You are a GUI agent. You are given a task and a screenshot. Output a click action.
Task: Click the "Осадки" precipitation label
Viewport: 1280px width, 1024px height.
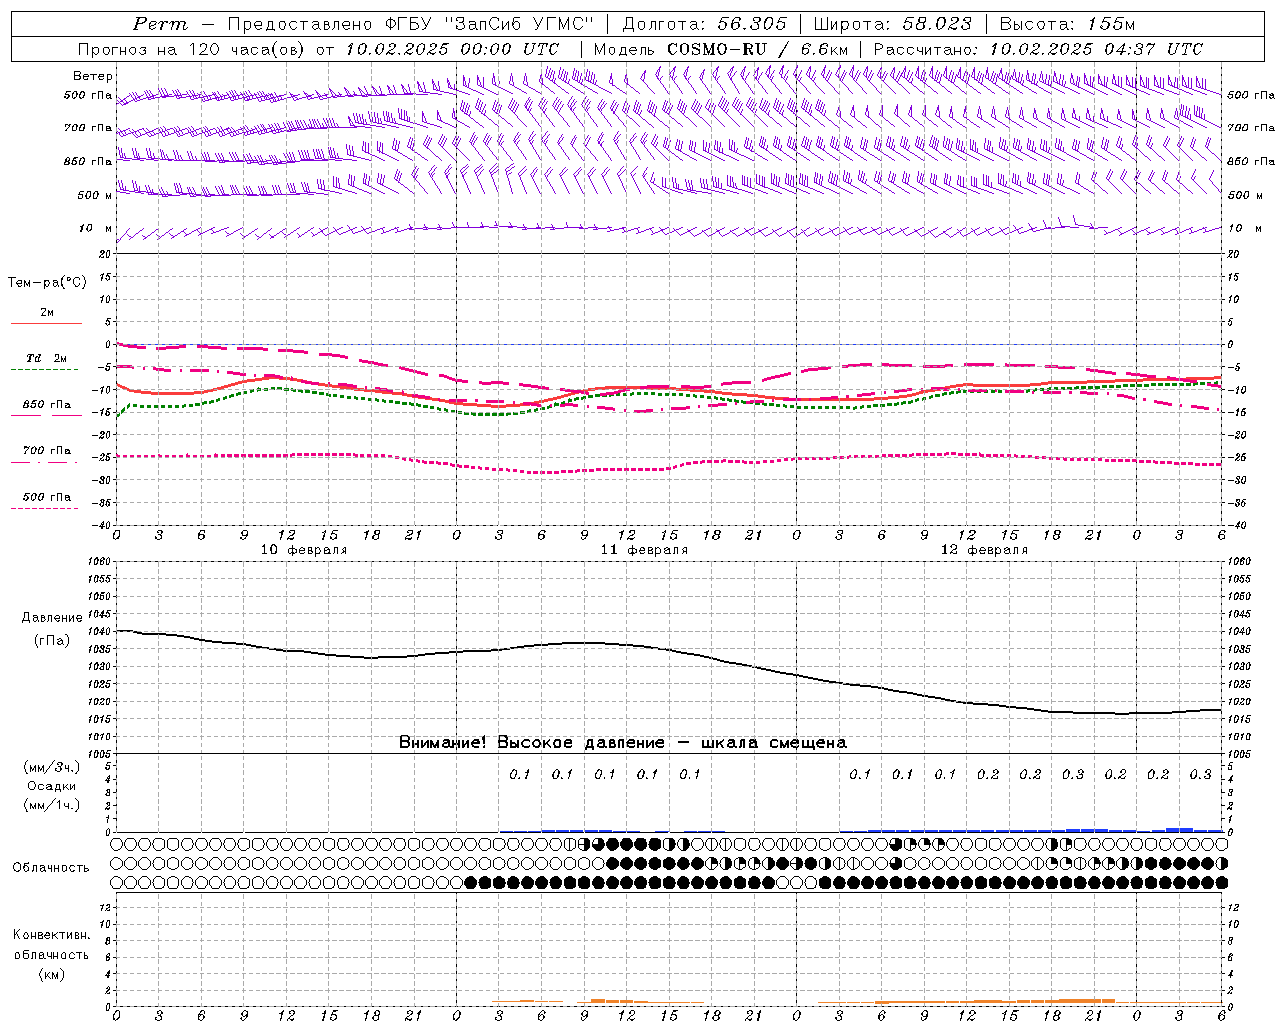[x=51, y=786]
